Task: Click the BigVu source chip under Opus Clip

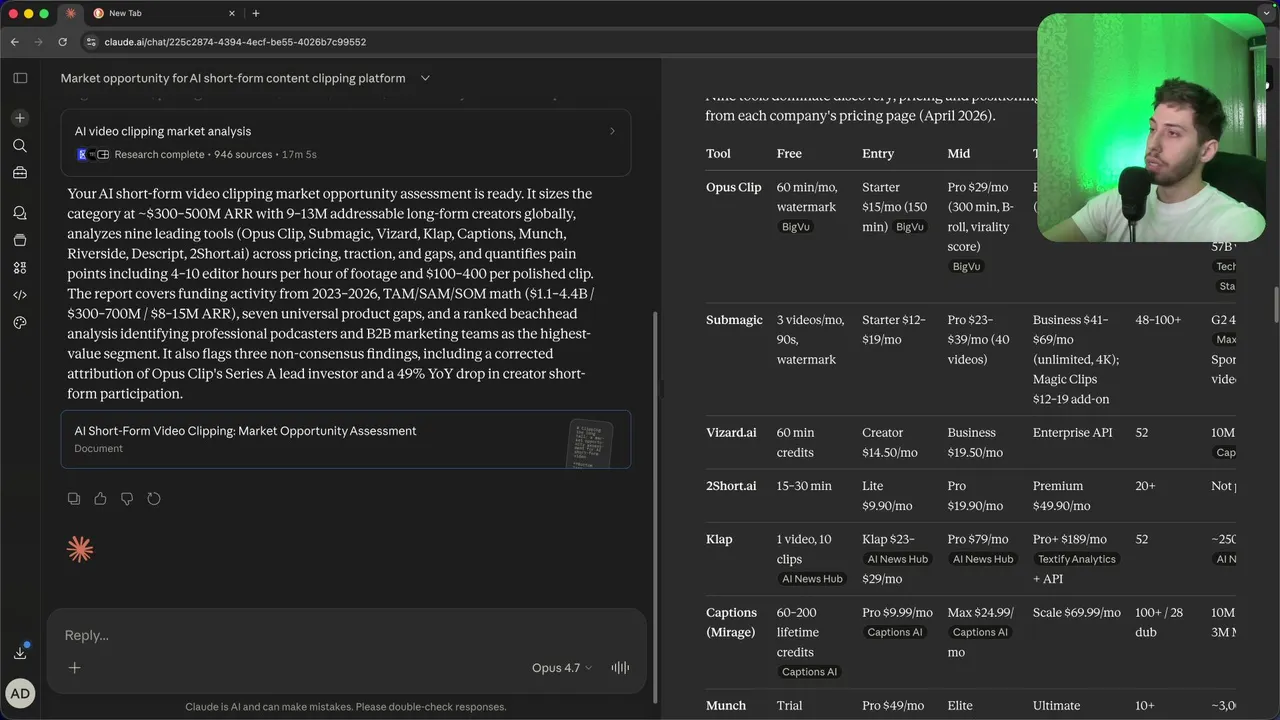Action: (795, 227)
